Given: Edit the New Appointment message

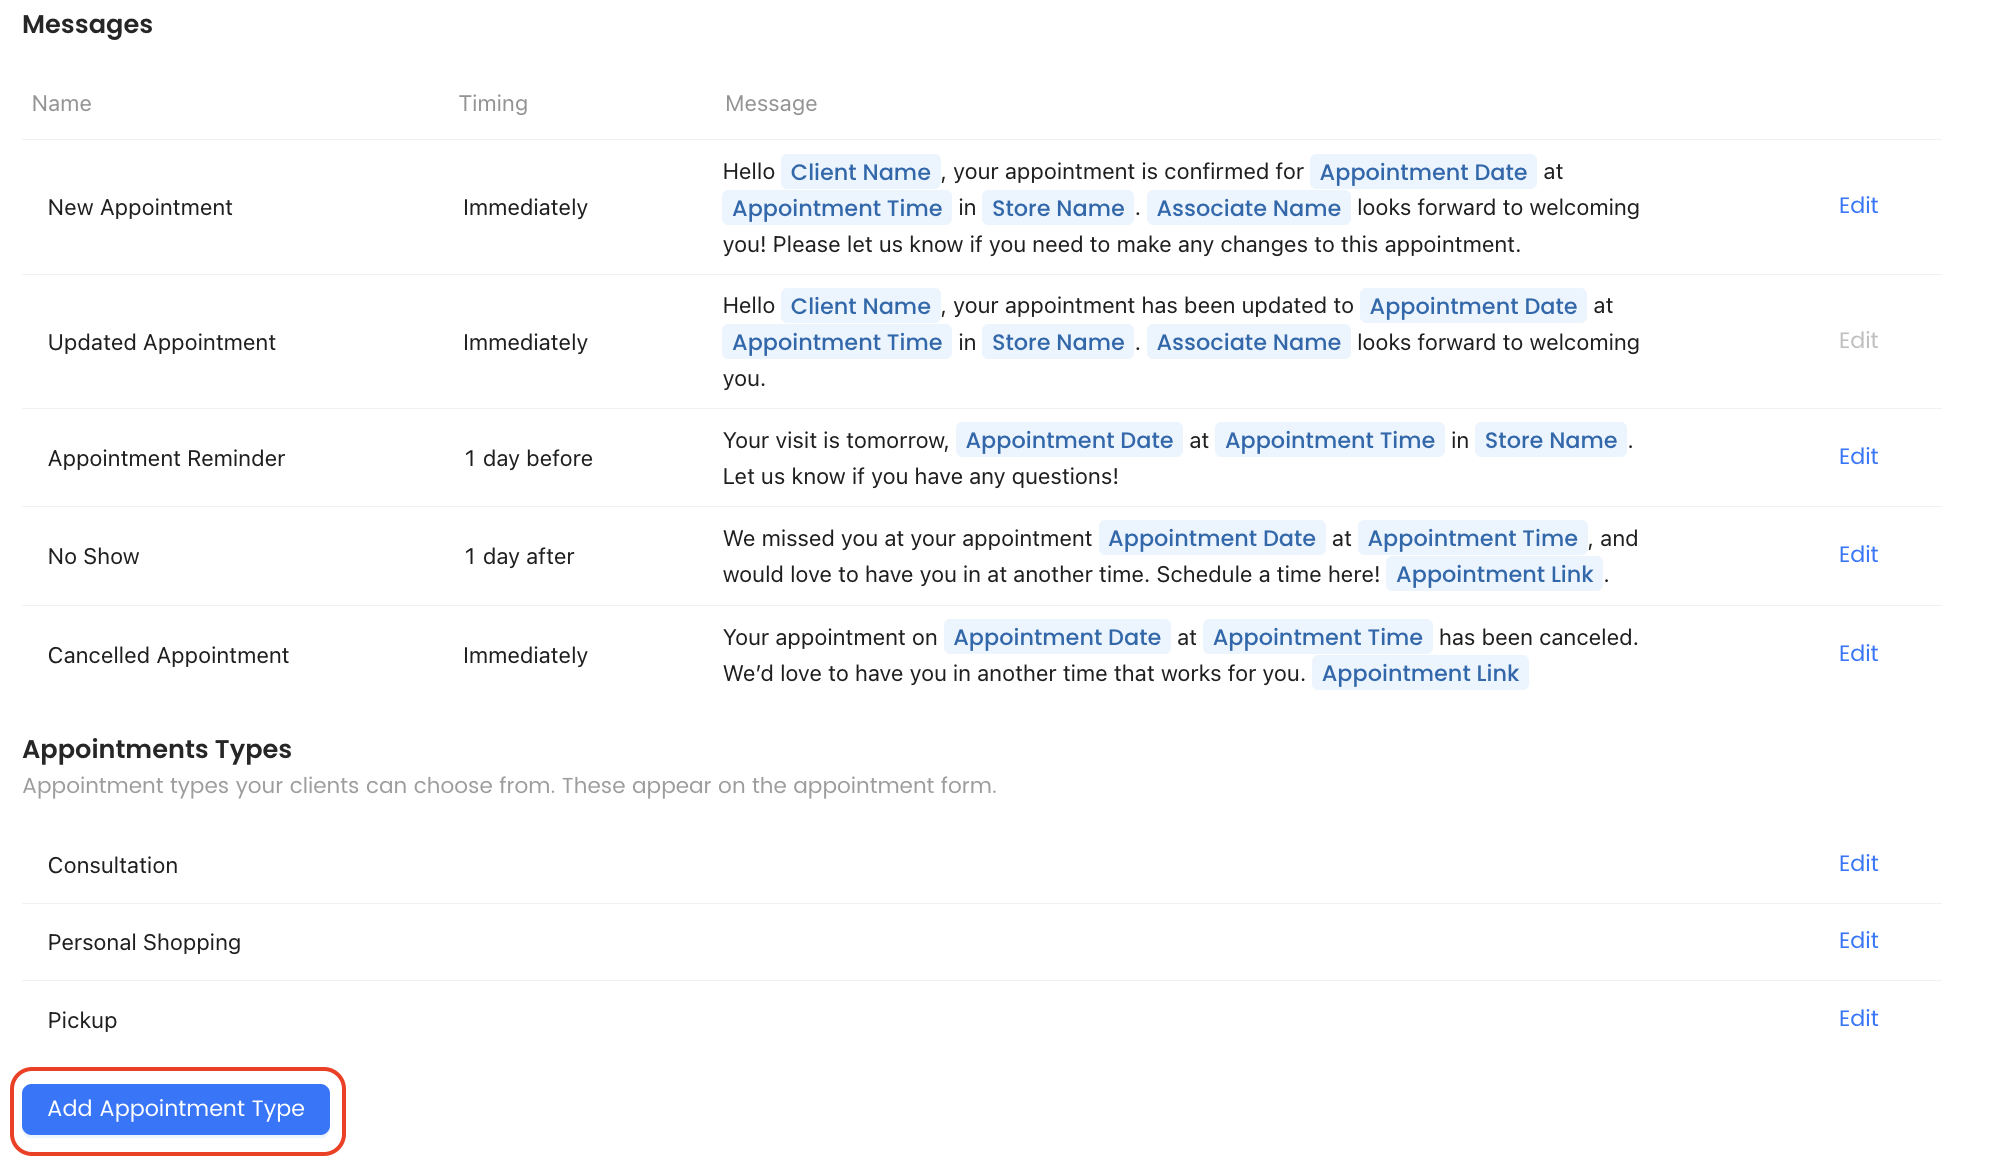Looking at the screenshot, I should coord(1857,206).
